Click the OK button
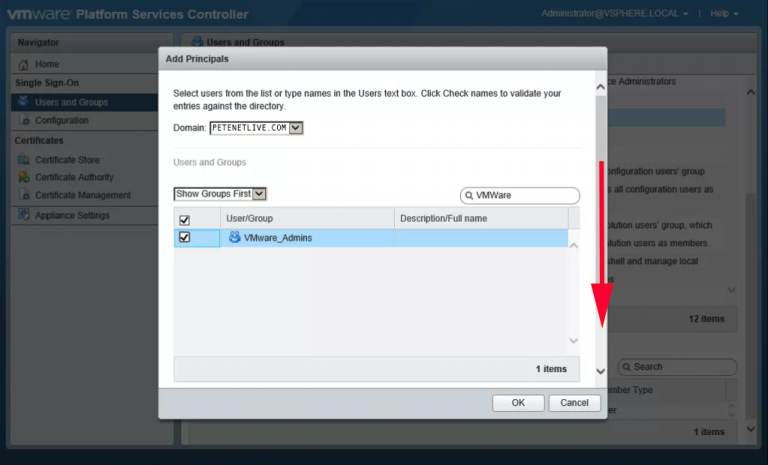Viewport: 768px width, 465px height. pos(518,403)
